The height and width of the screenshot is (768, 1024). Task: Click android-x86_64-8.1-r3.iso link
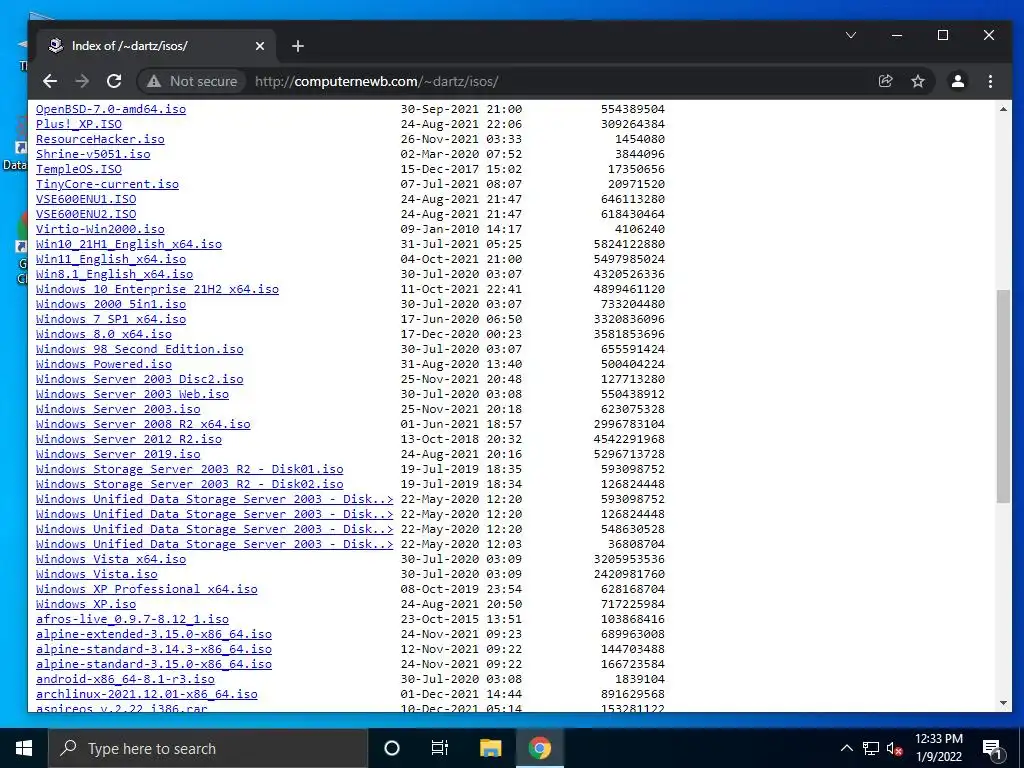tap(125, 680)
